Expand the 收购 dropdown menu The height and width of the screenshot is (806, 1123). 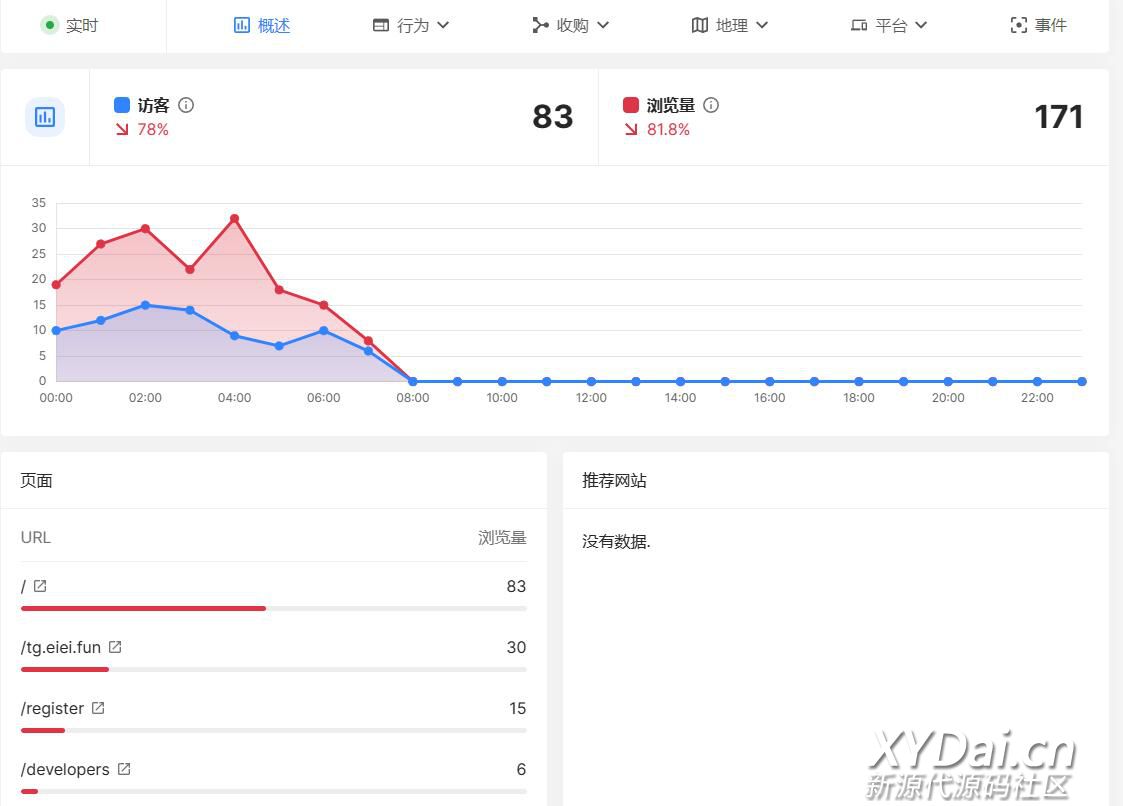coord(571,25)
